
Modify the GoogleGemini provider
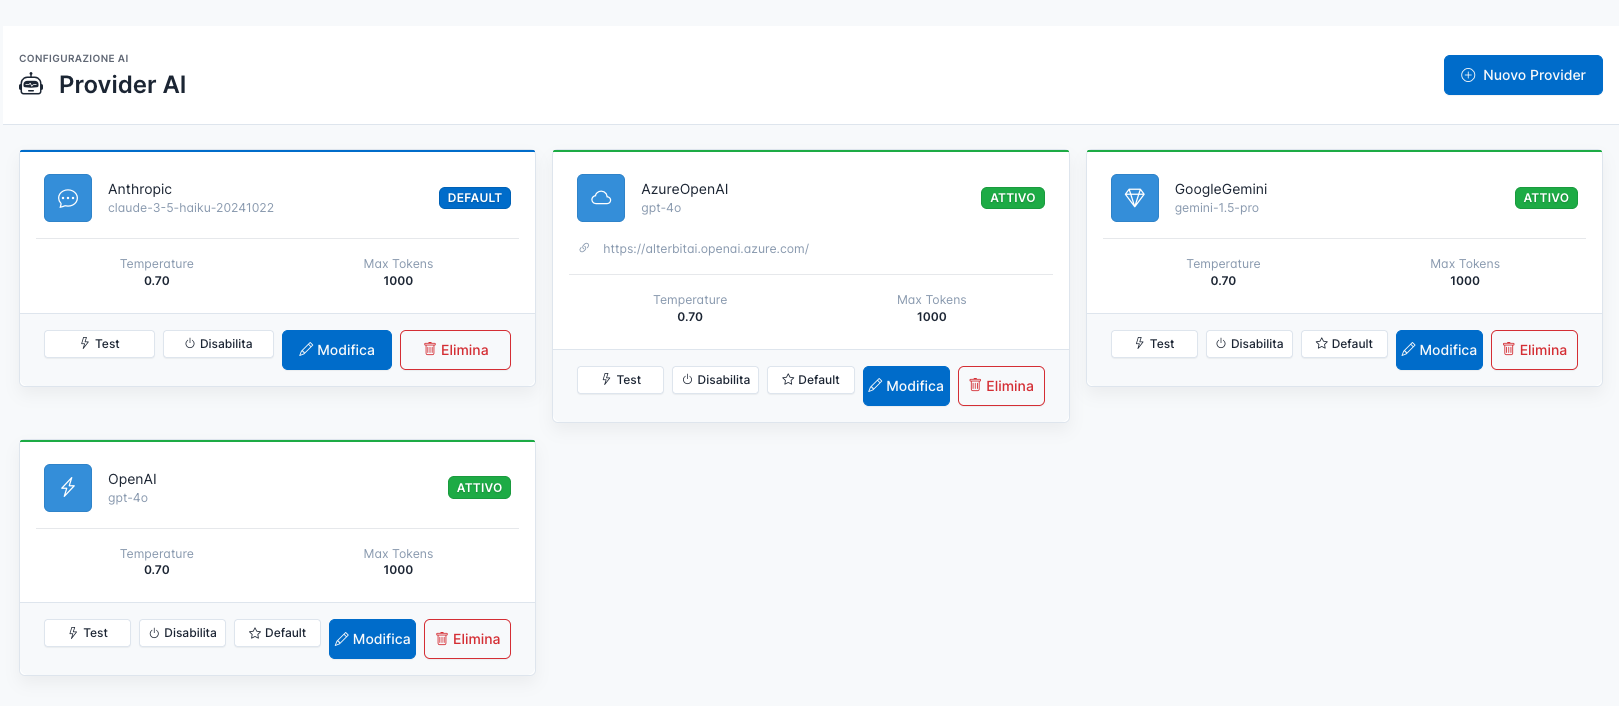[1439, 350]
